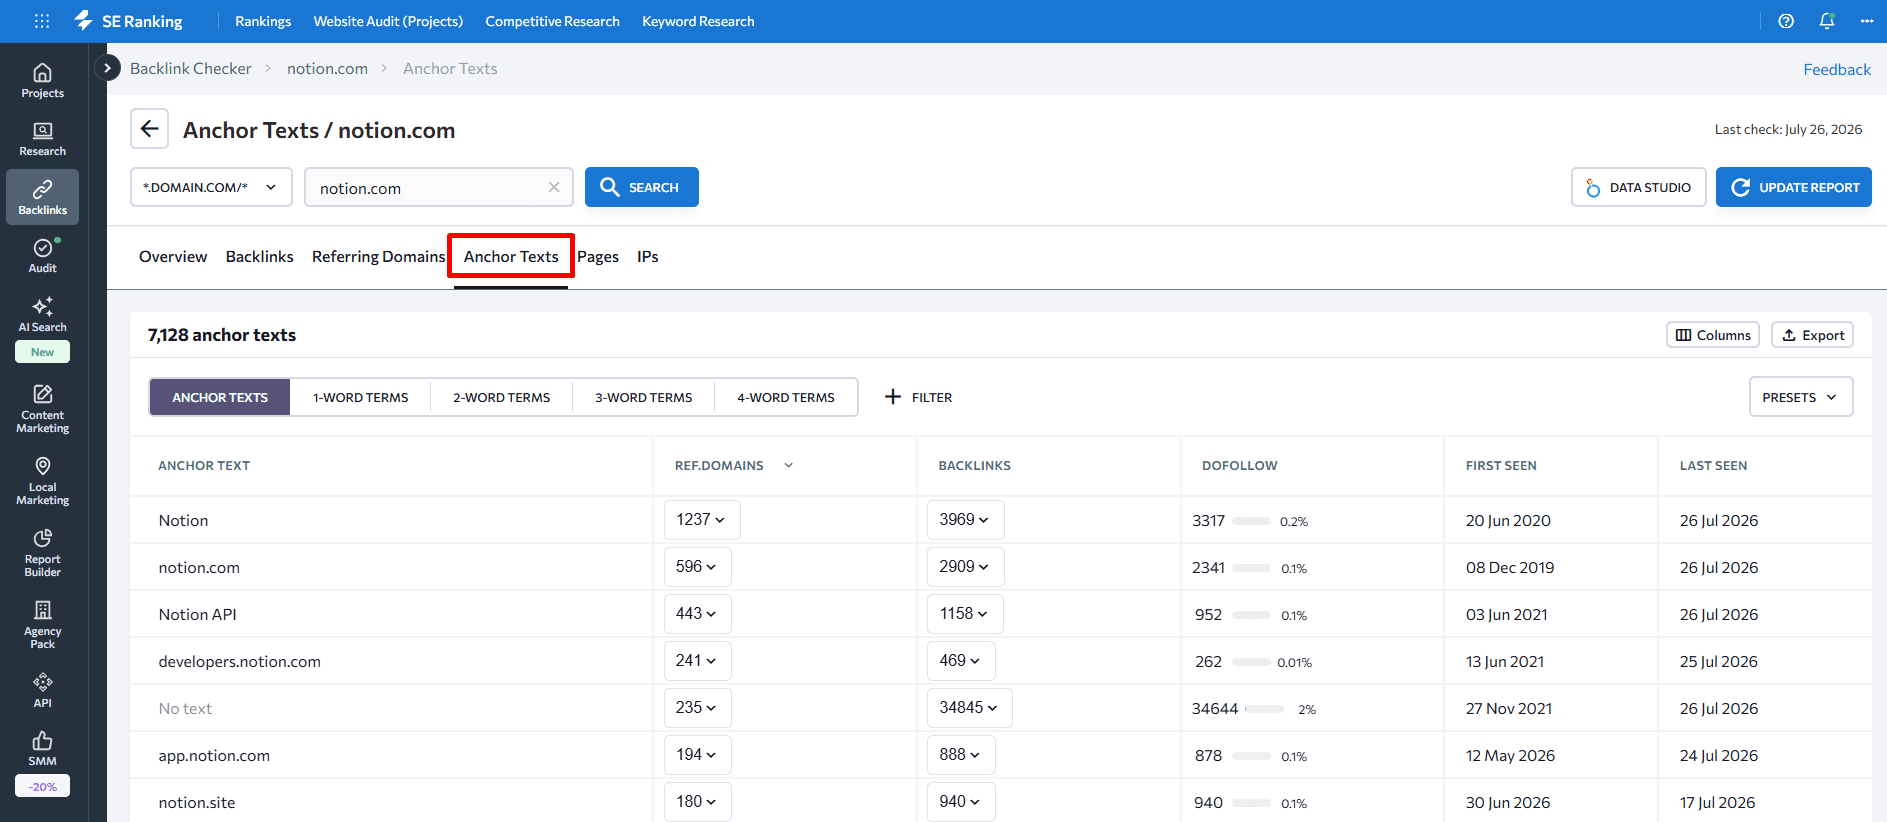The image size is (1887, 822).
Task: Open the Columns settings
Action: pyautogui.click(x=1713, y=335)
